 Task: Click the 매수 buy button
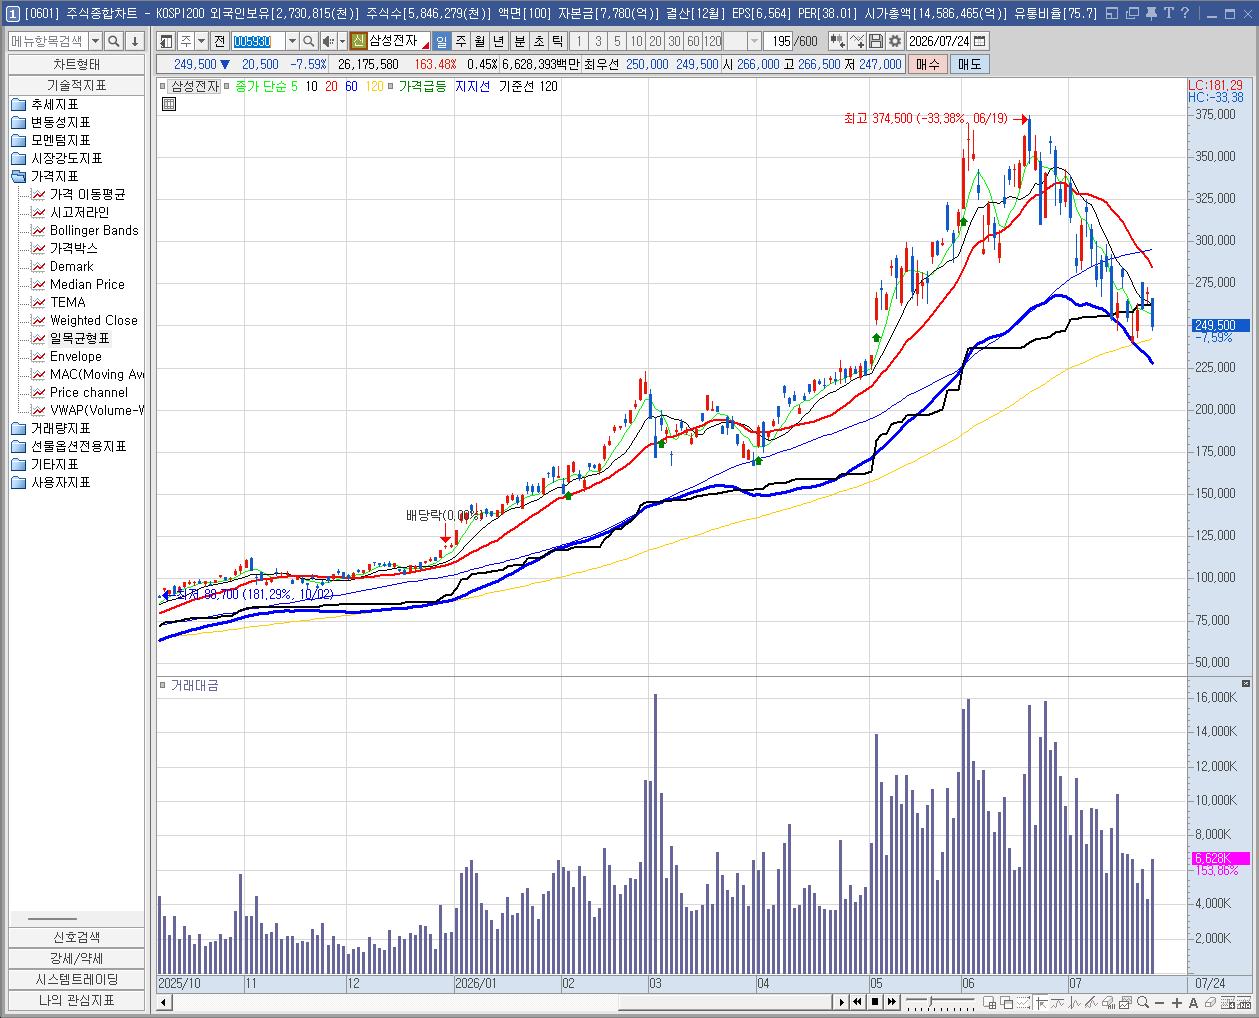pyautogui.click(x=927, y=64)
